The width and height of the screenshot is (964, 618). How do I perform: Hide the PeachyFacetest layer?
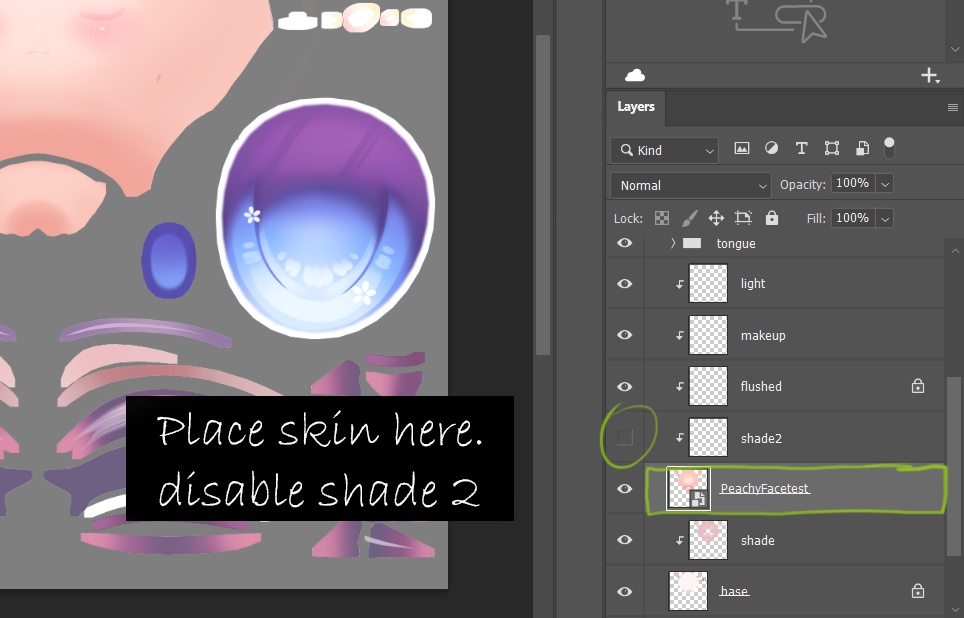pos(624,488)
